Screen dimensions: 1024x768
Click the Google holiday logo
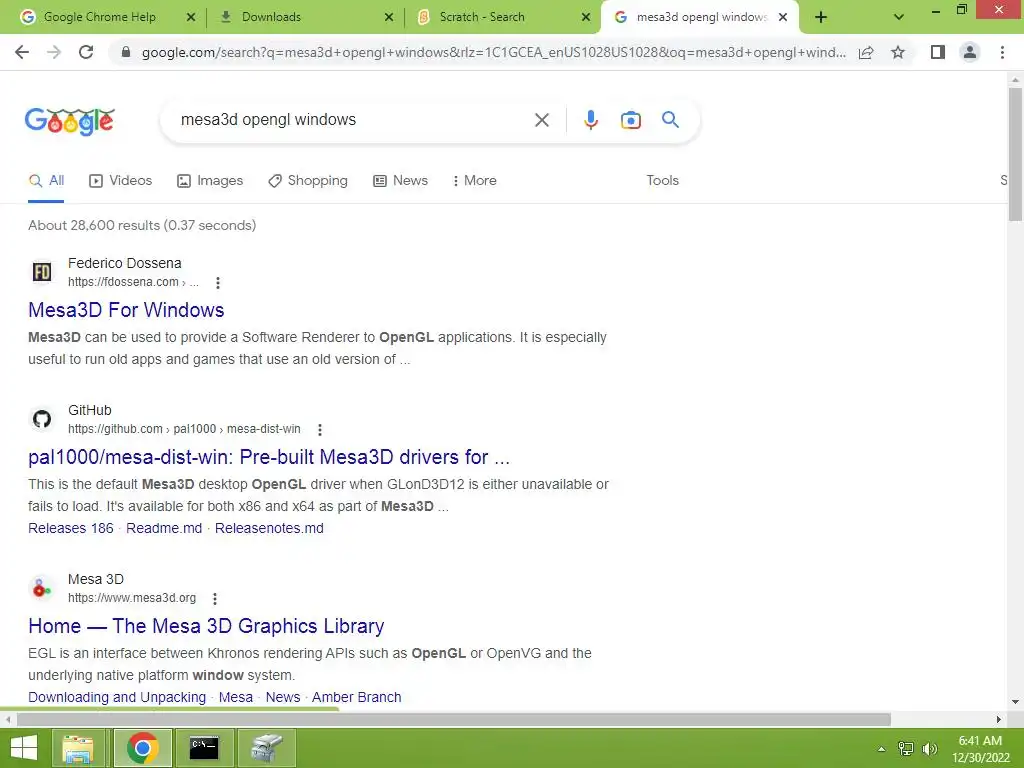coord(70,121)
